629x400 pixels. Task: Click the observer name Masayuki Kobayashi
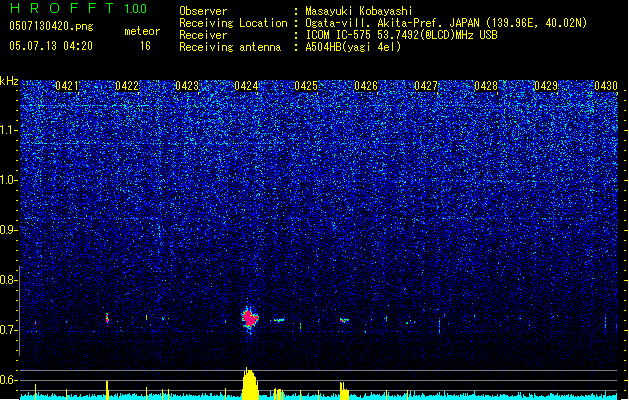point(359,11)
